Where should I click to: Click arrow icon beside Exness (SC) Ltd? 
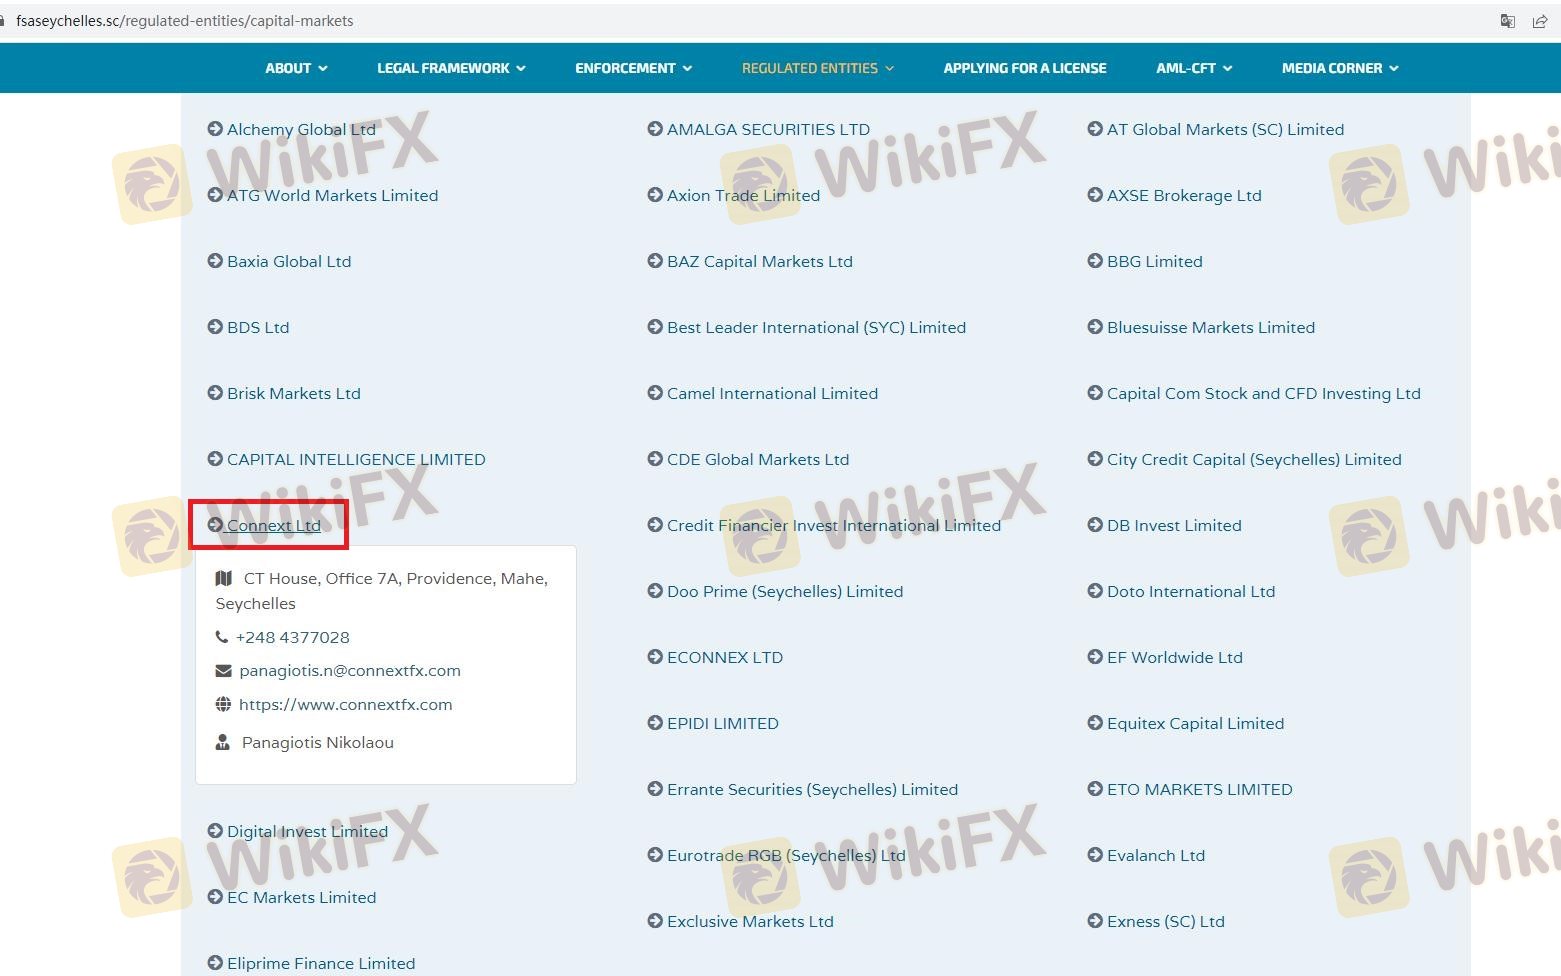click(1095, 921)
